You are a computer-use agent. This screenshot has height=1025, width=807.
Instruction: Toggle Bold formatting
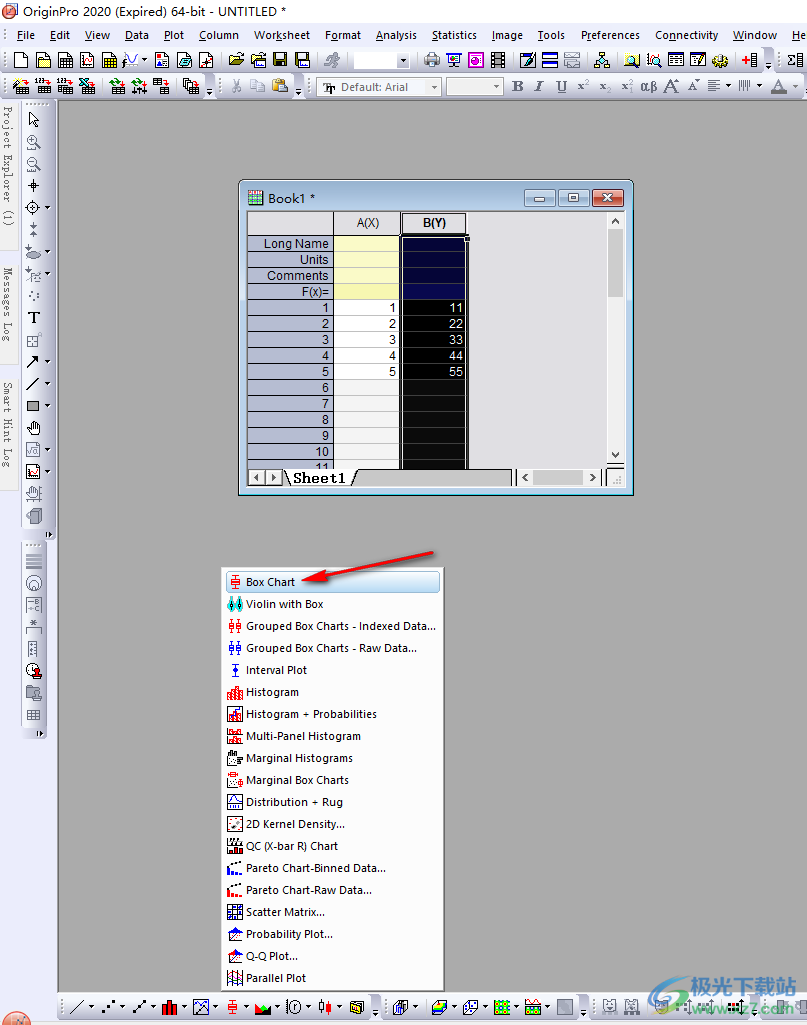518,86
